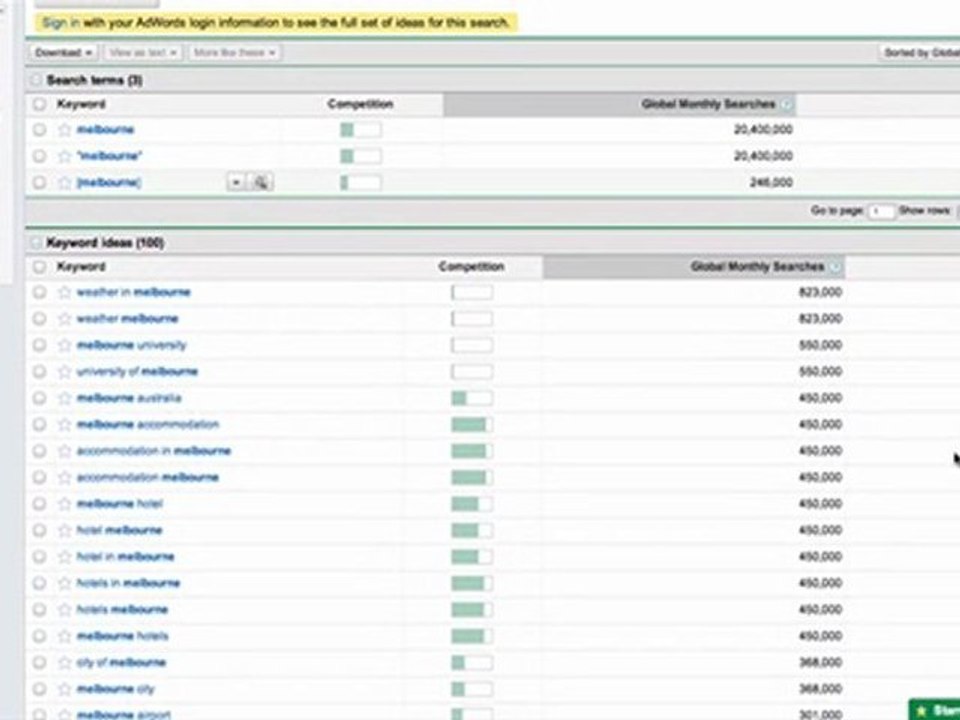Open help icon next to Keyword ideas Global Monthly Searches
The width and height of the screenshot is (960, 720).
point(835,267)
